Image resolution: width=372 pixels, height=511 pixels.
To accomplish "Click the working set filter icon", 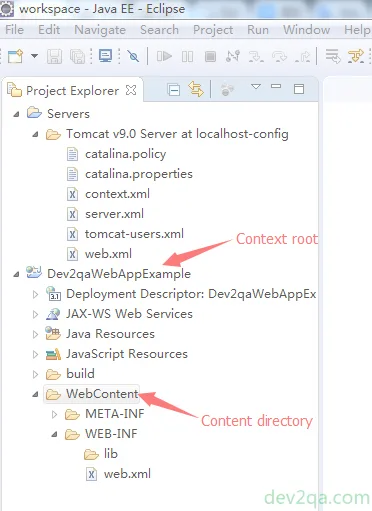I will [x=227, y=90].
